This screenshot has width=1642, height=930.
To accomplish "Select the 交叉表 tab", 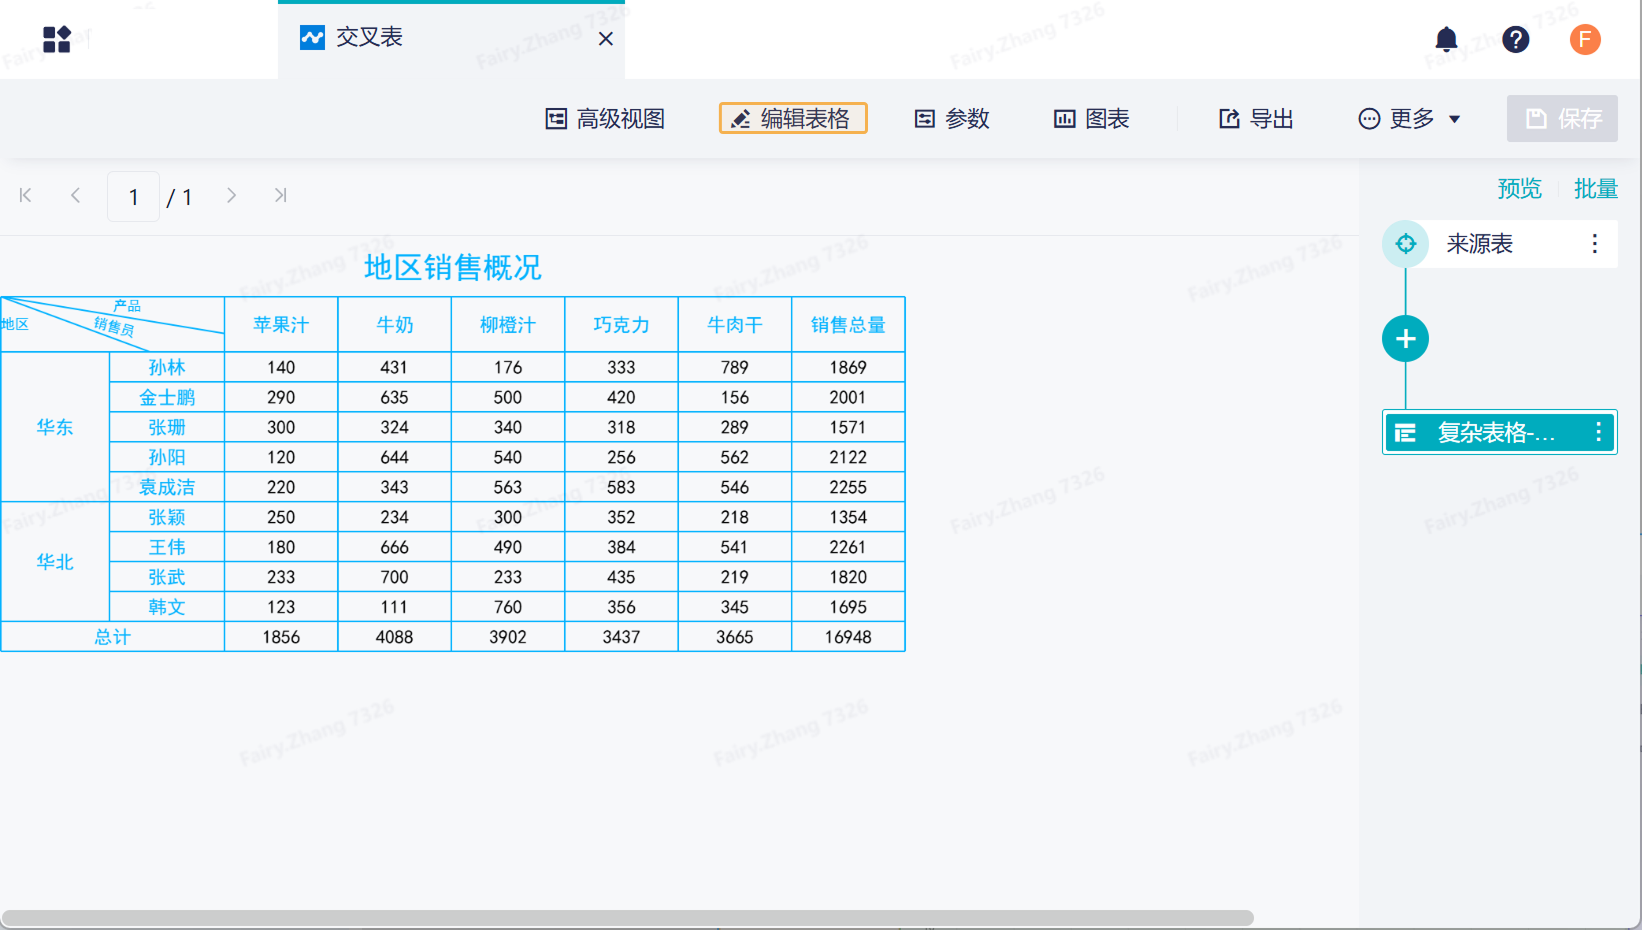I will [451, 39].
